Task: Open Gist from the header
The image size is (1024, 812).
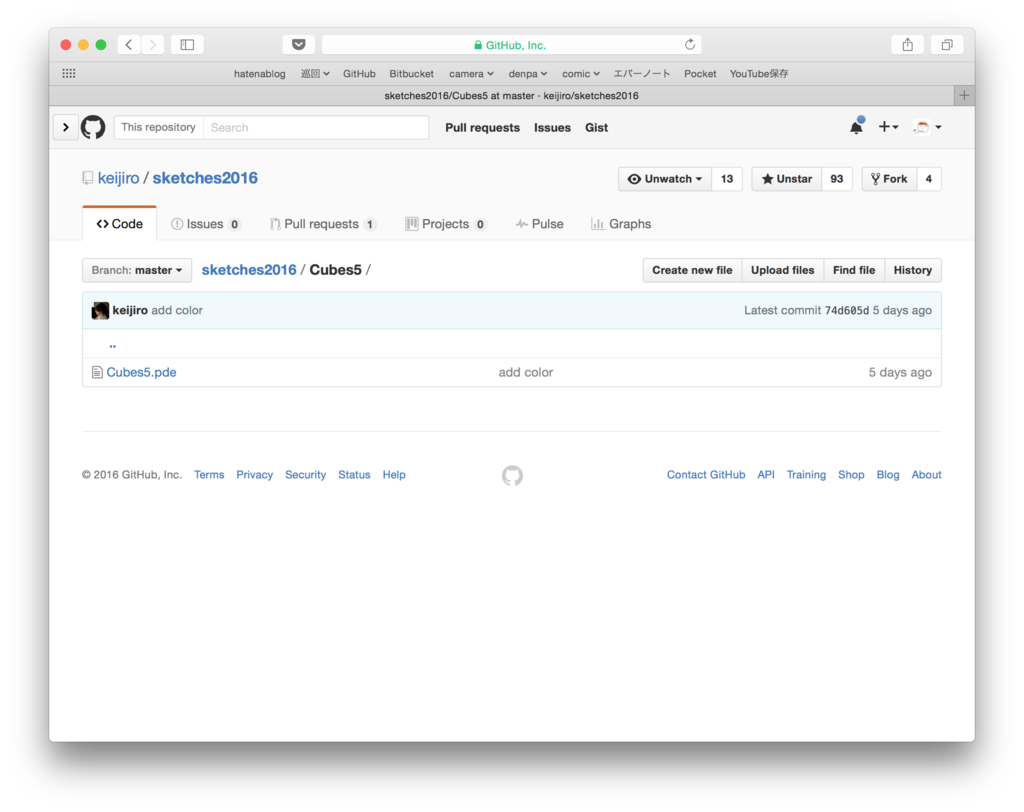Action: pos(596,127)
